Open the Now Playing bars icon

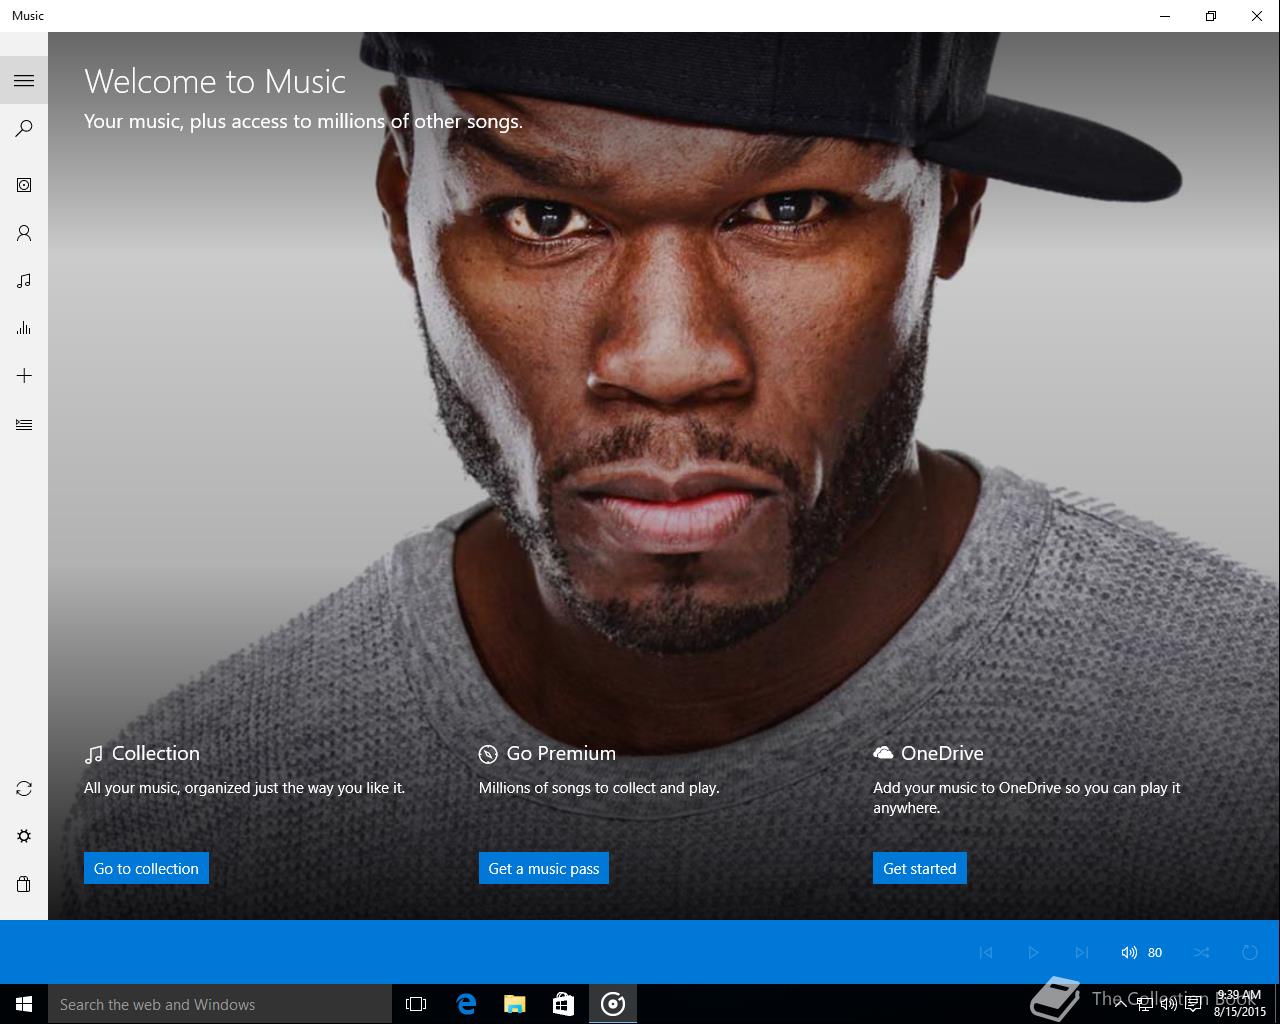[x=24, y=328]
